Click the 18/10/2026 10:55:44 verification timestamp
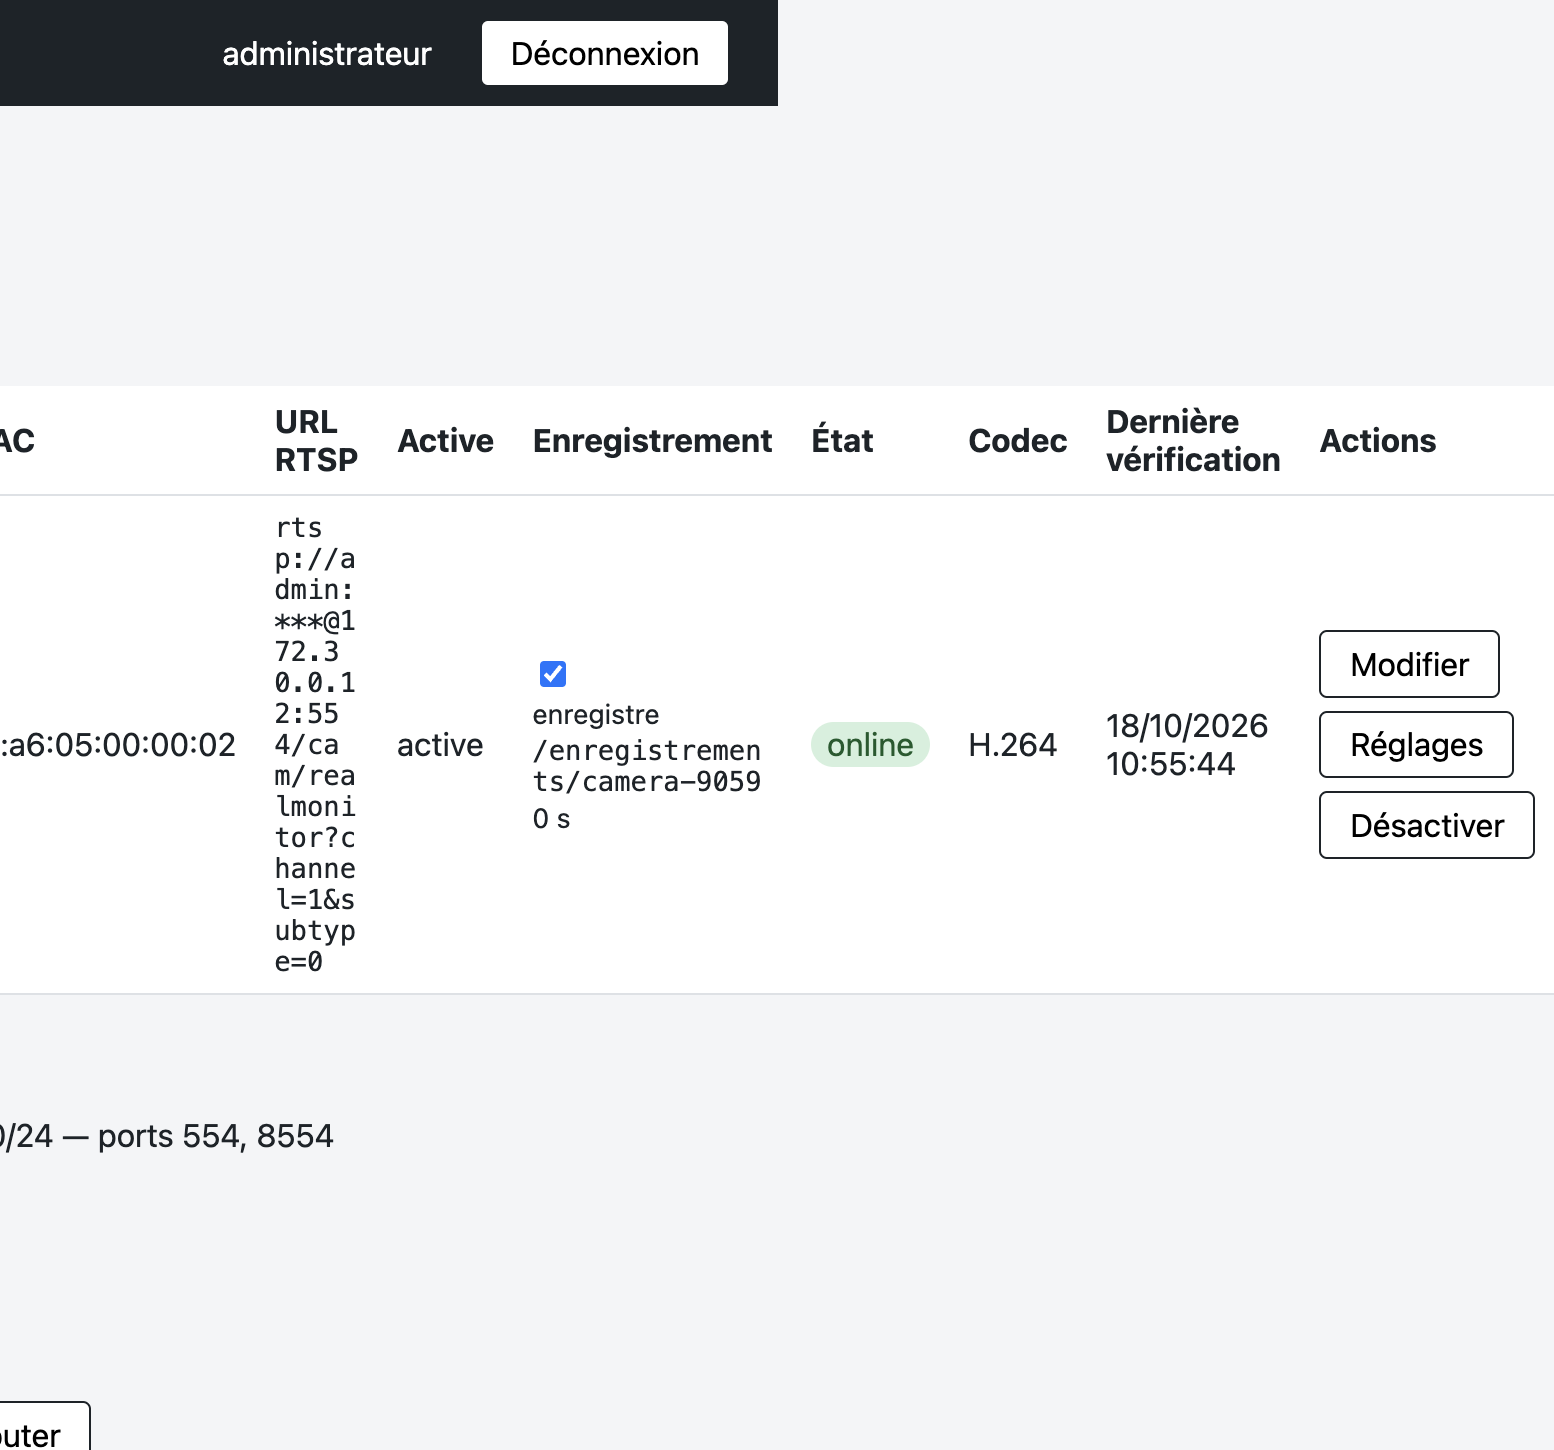The height and width of the screenshot is (1450, 1554). 1187,745
